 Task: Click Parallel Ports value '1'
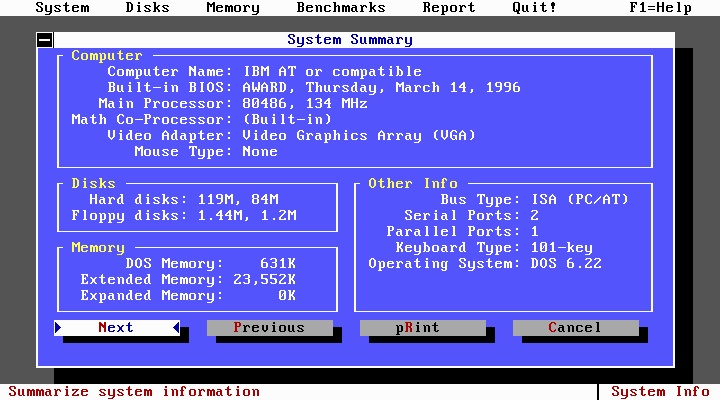pyautogui.click(x=534, y=231)
